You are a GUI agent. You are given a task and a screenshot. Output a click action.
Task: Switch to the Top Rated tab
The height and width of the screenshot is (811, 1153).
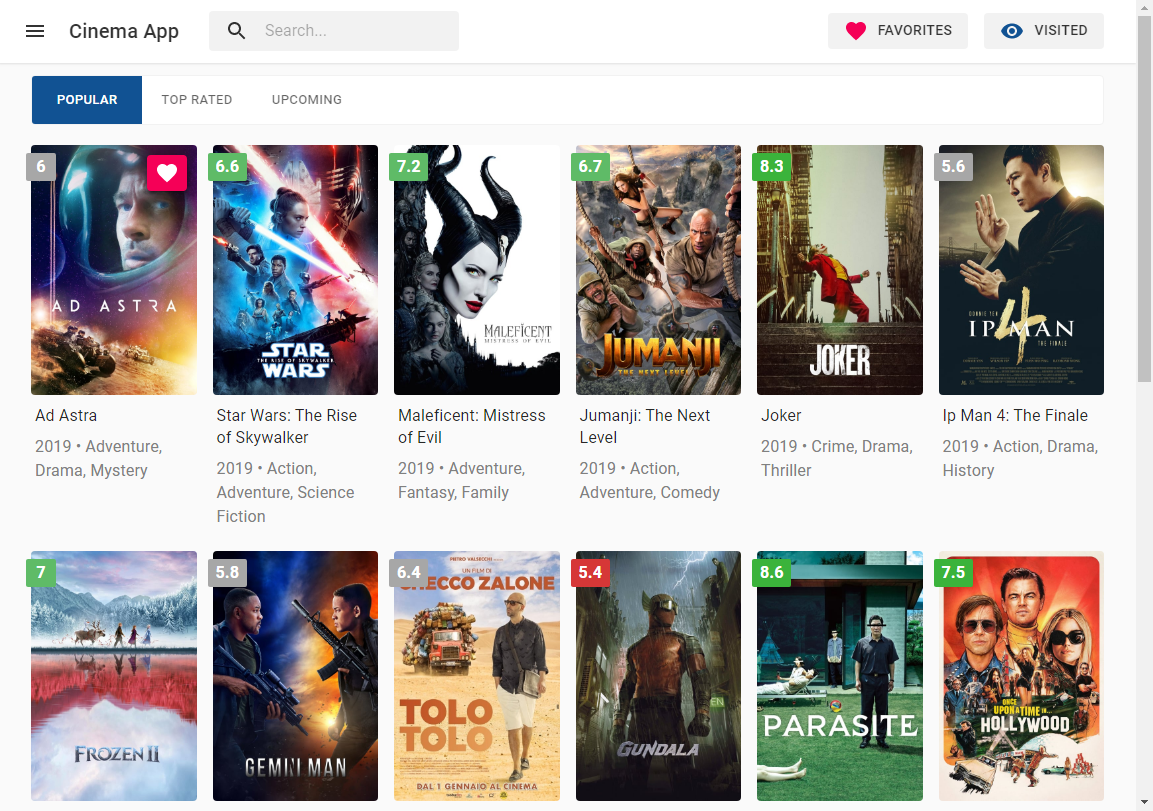(x=196, y=100)
